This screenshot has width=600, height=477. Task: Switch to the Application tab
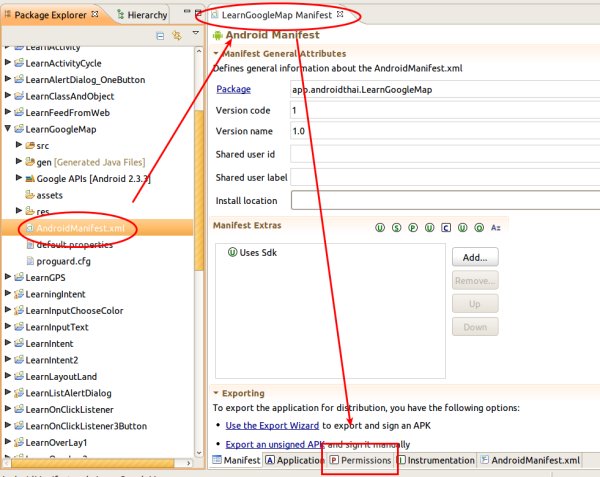(x=294, y=460)
